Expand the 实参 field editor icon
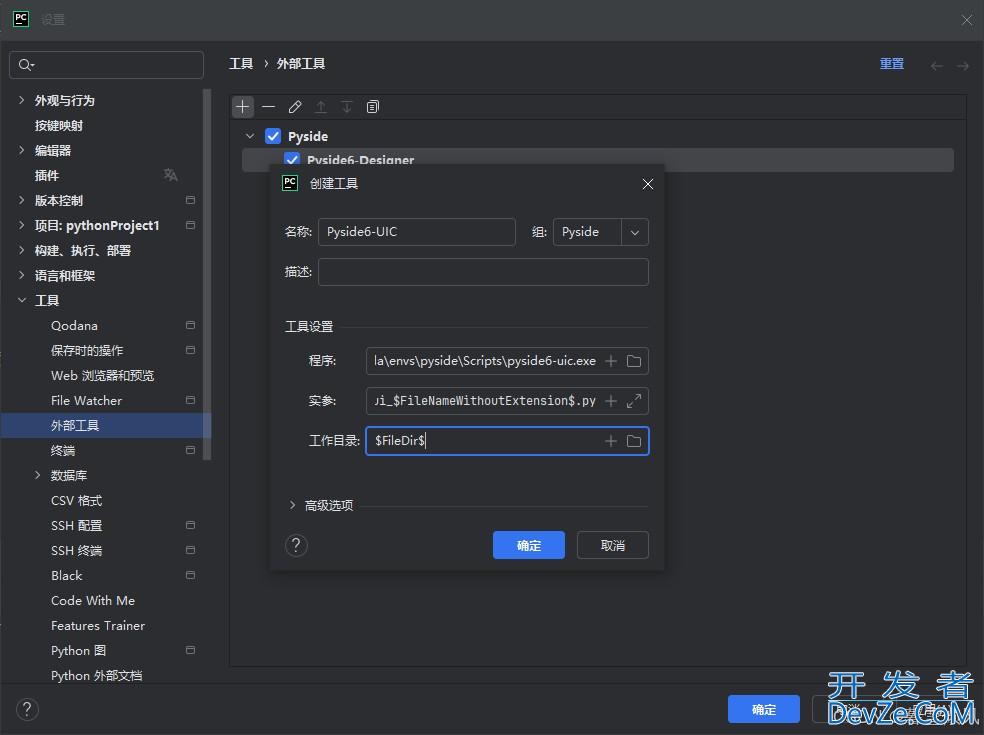 (634, 401)
